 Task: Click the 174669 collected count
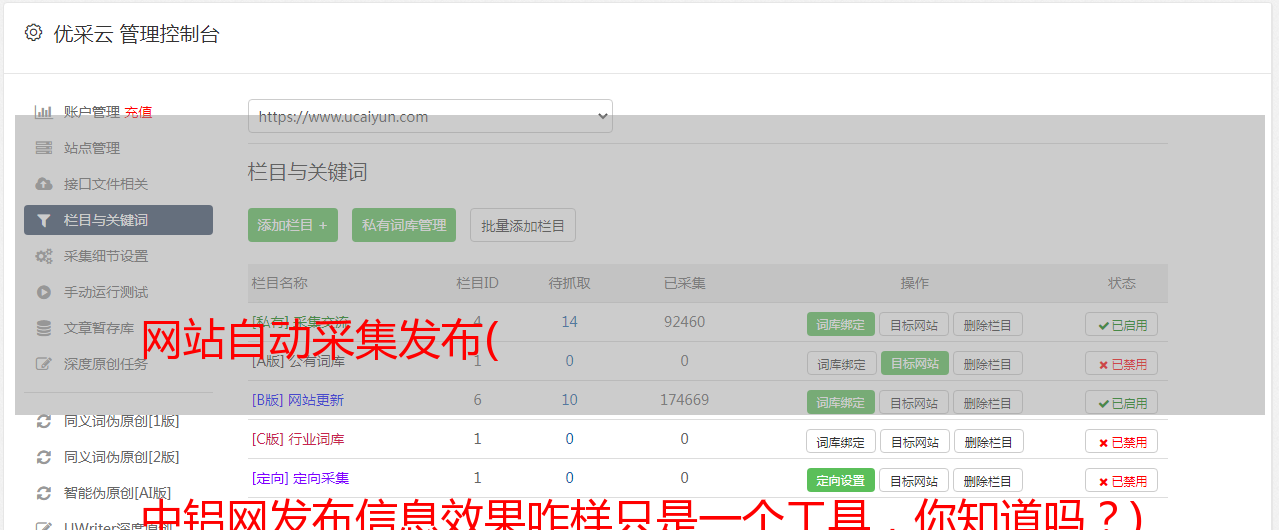(685, 400)
